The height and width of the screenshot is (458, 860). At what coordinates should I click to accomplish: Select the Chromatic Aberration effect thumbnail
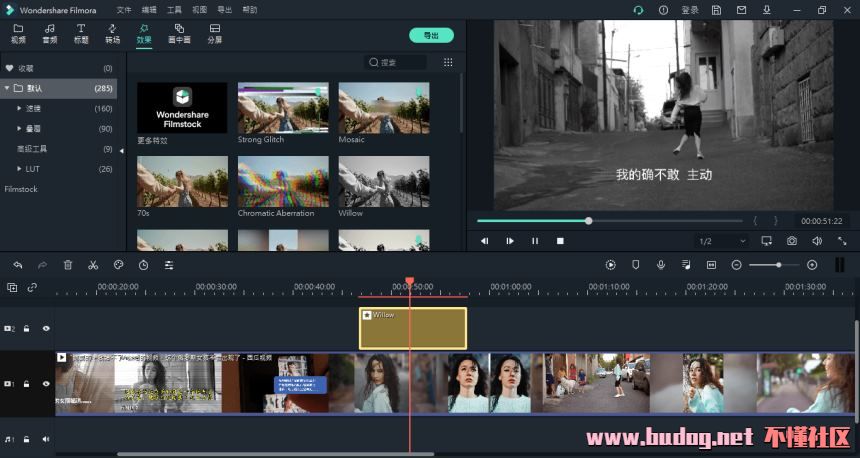[x=283, y=181]
